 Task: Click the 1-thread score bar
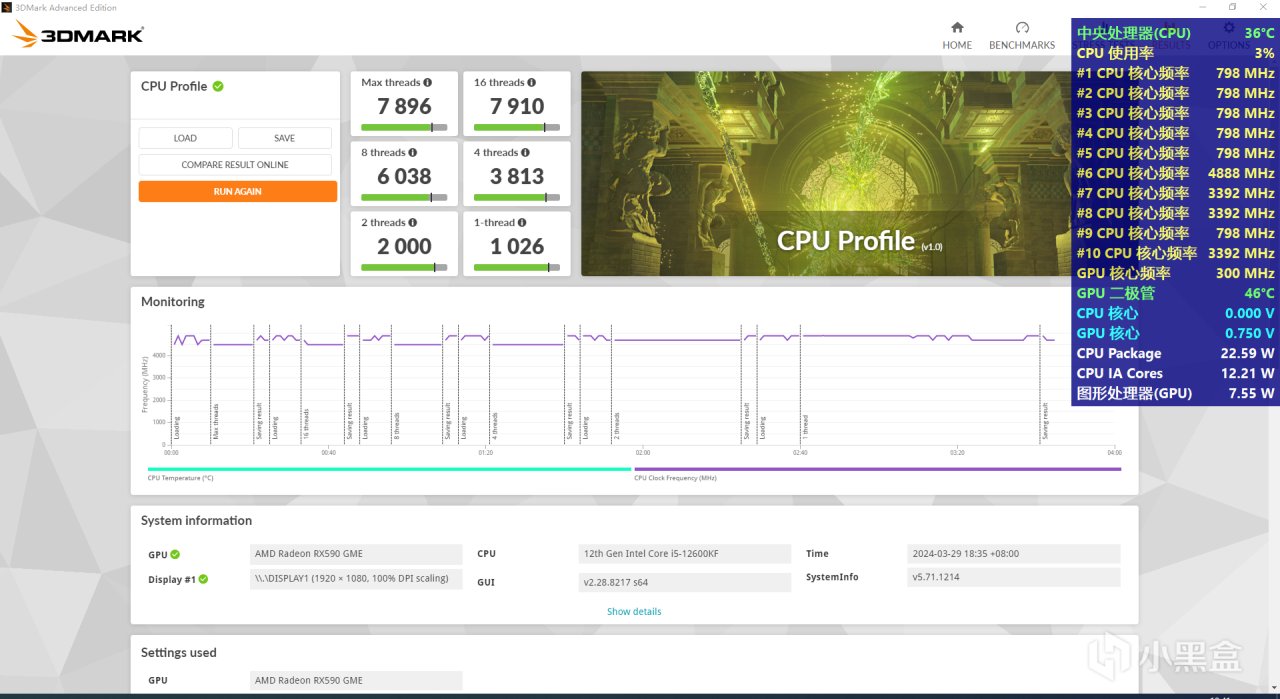pyautogui.click(x=516, y=267)
